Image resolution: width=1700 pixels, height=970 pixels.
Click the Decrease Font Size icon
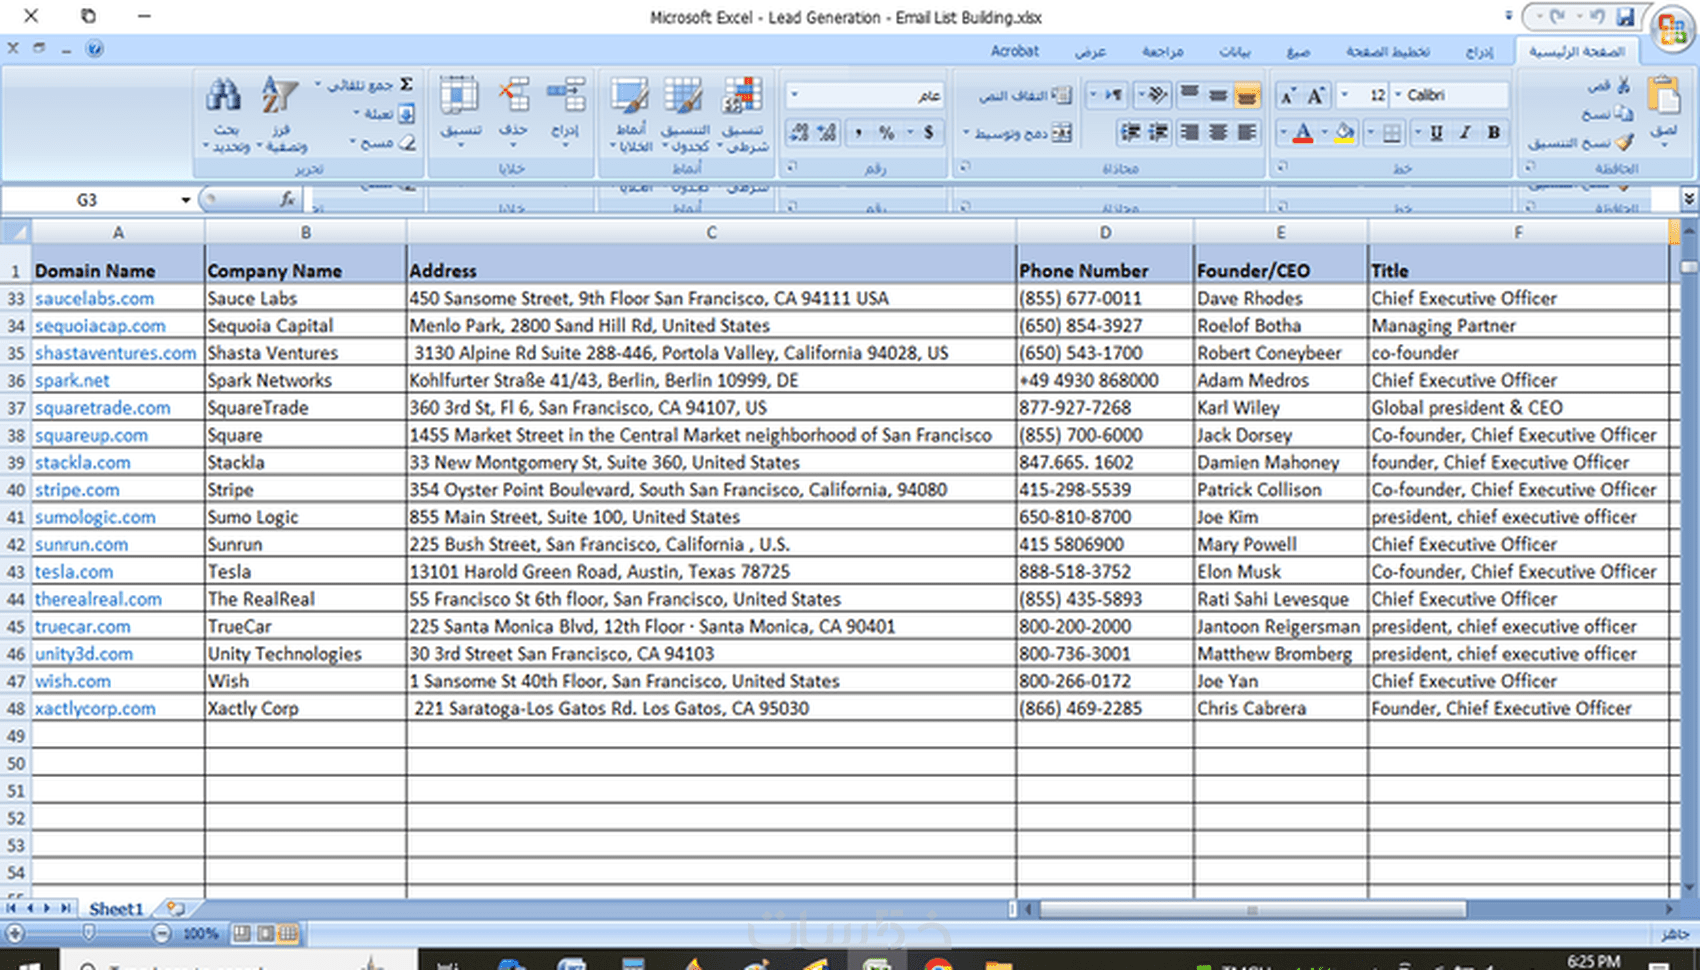[x=1288, y=95]
